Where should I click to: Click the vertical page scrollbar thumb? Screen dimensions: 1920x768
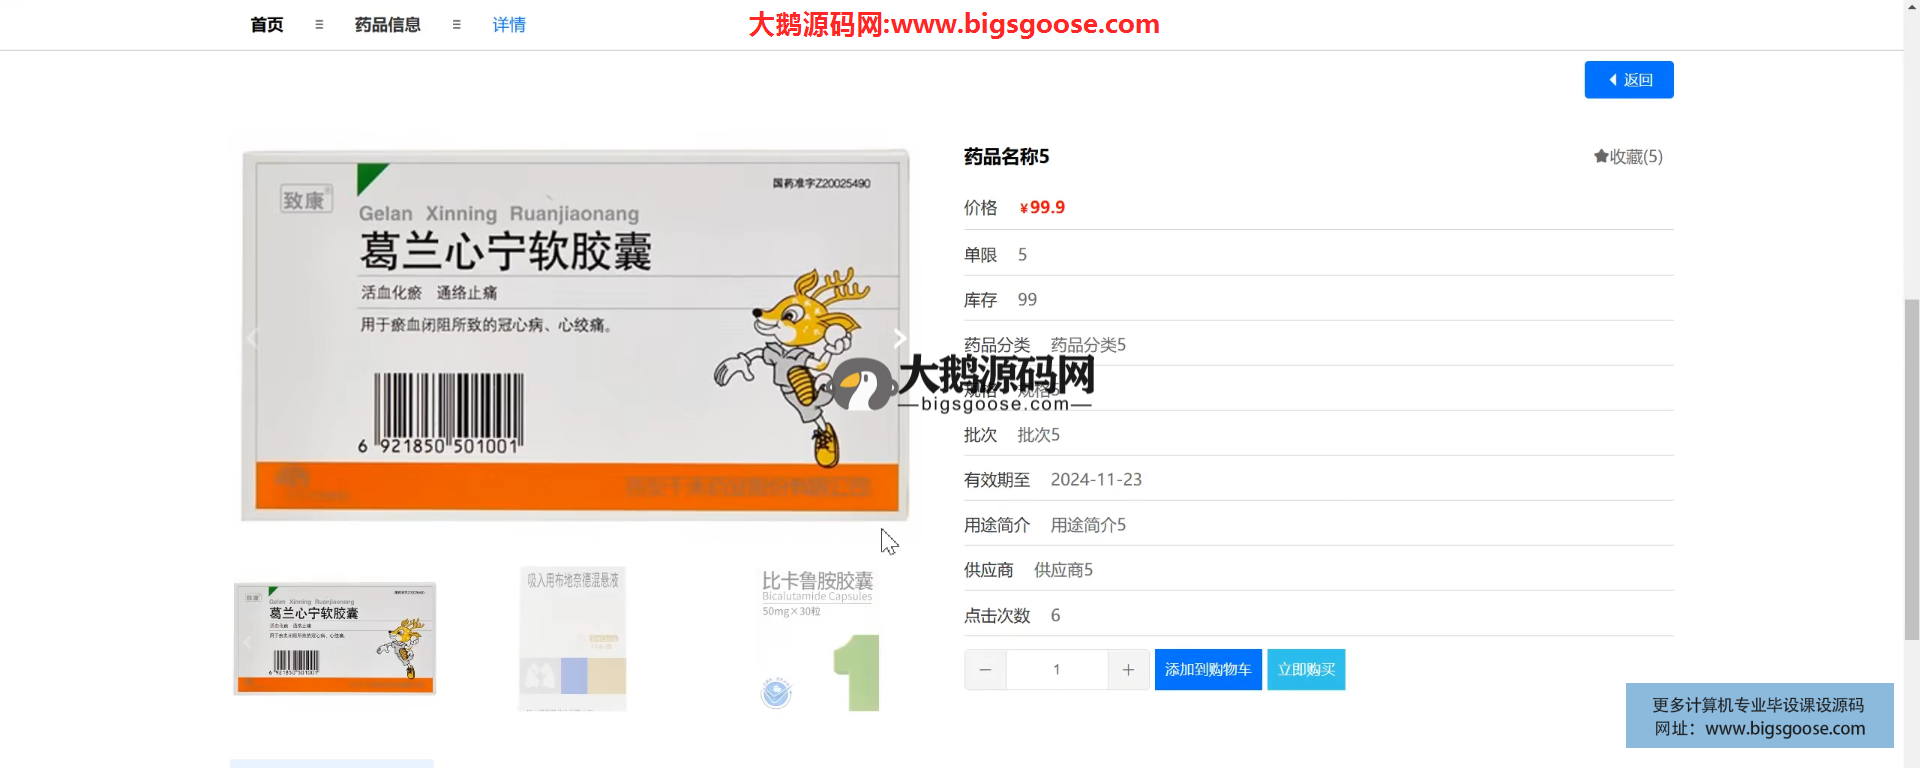pyautogui.click(x=1911, y=468)
